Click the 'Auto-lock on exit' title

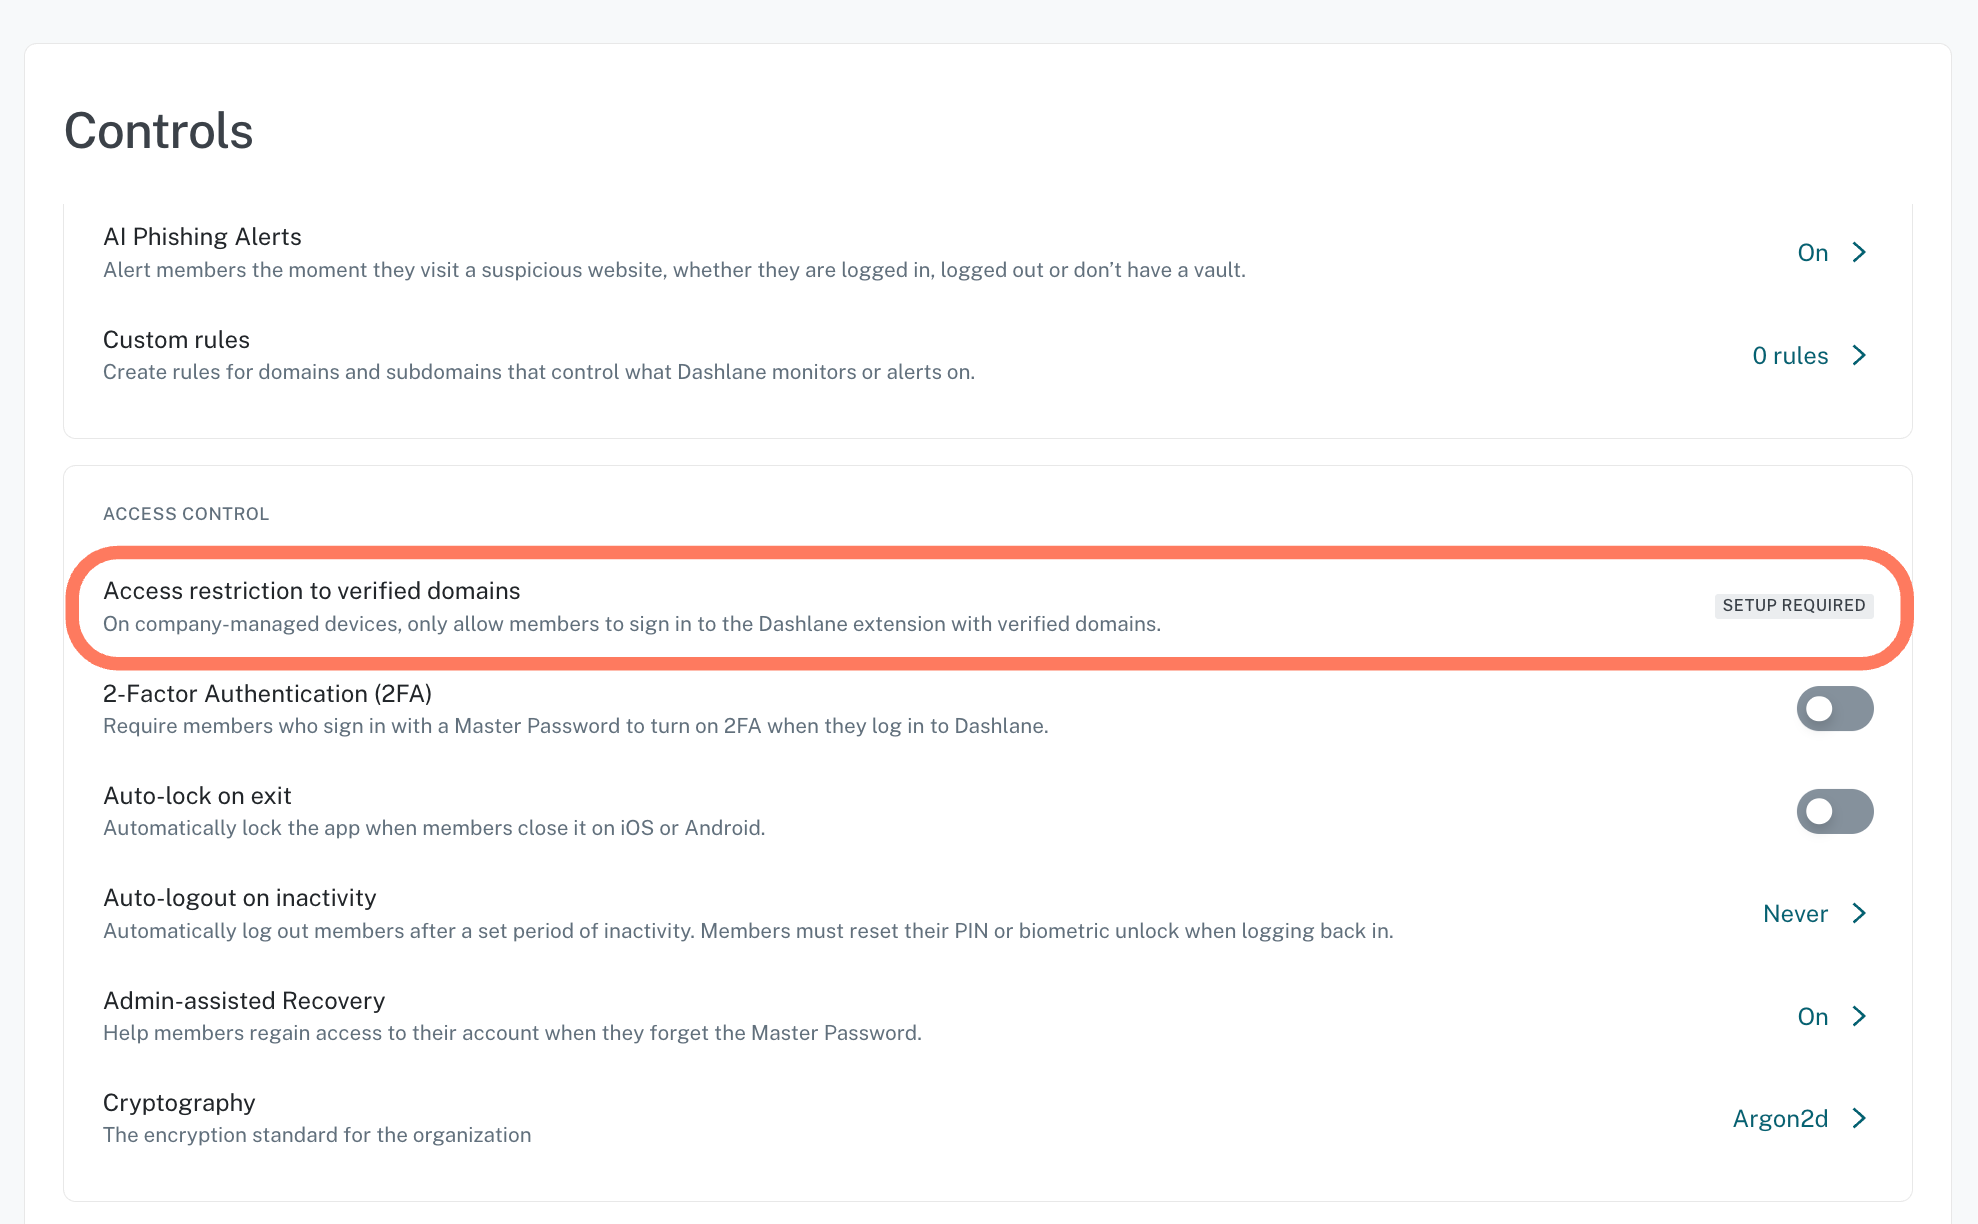(197, 795)
